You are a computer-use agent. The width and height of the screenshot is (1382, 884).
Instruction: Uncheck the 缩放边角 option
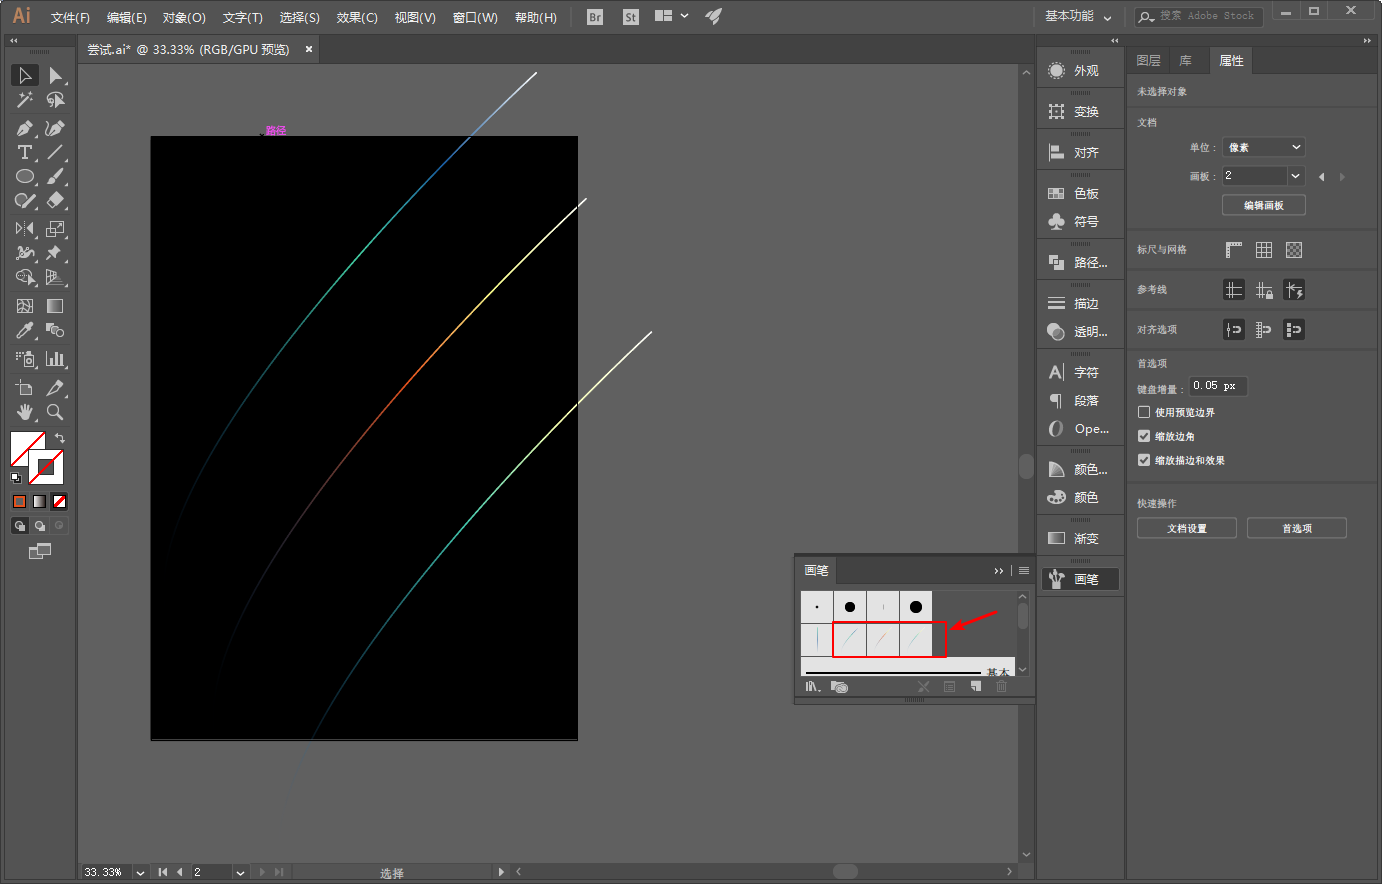coord(1144,436)
